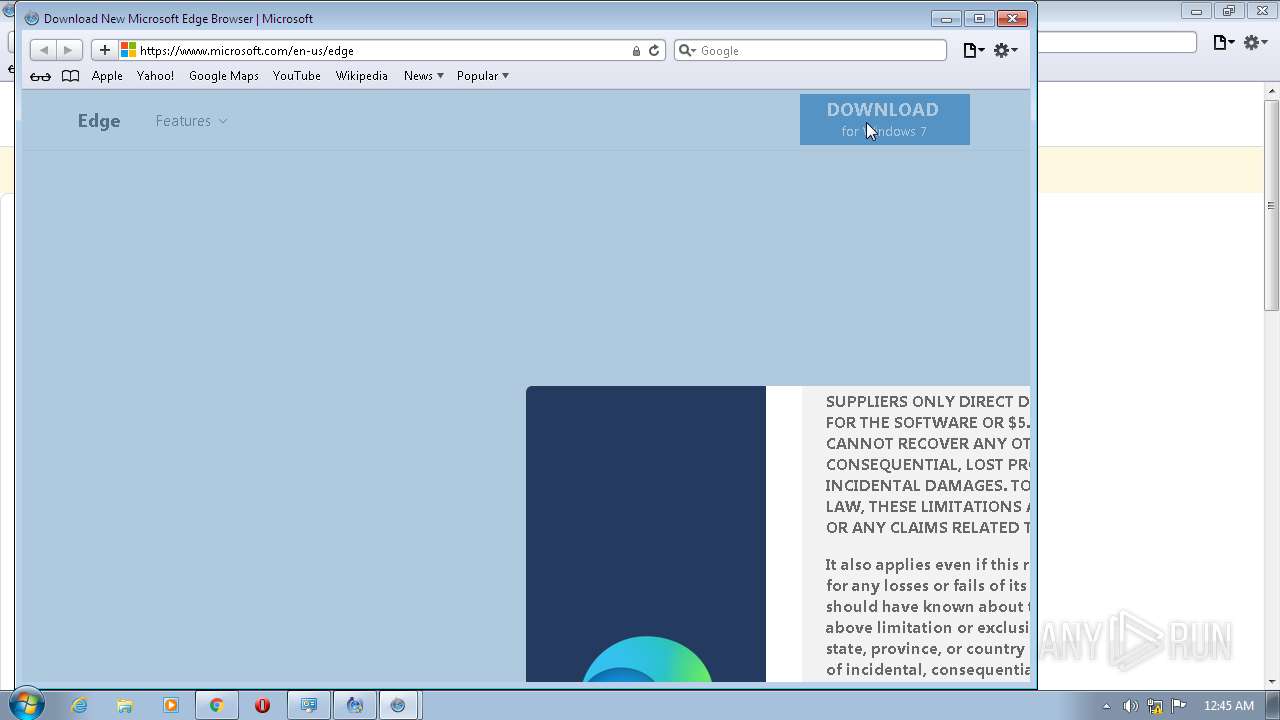Restore down the front Safari window
This screenshot has height=720, width=1280.
(979, 18)
